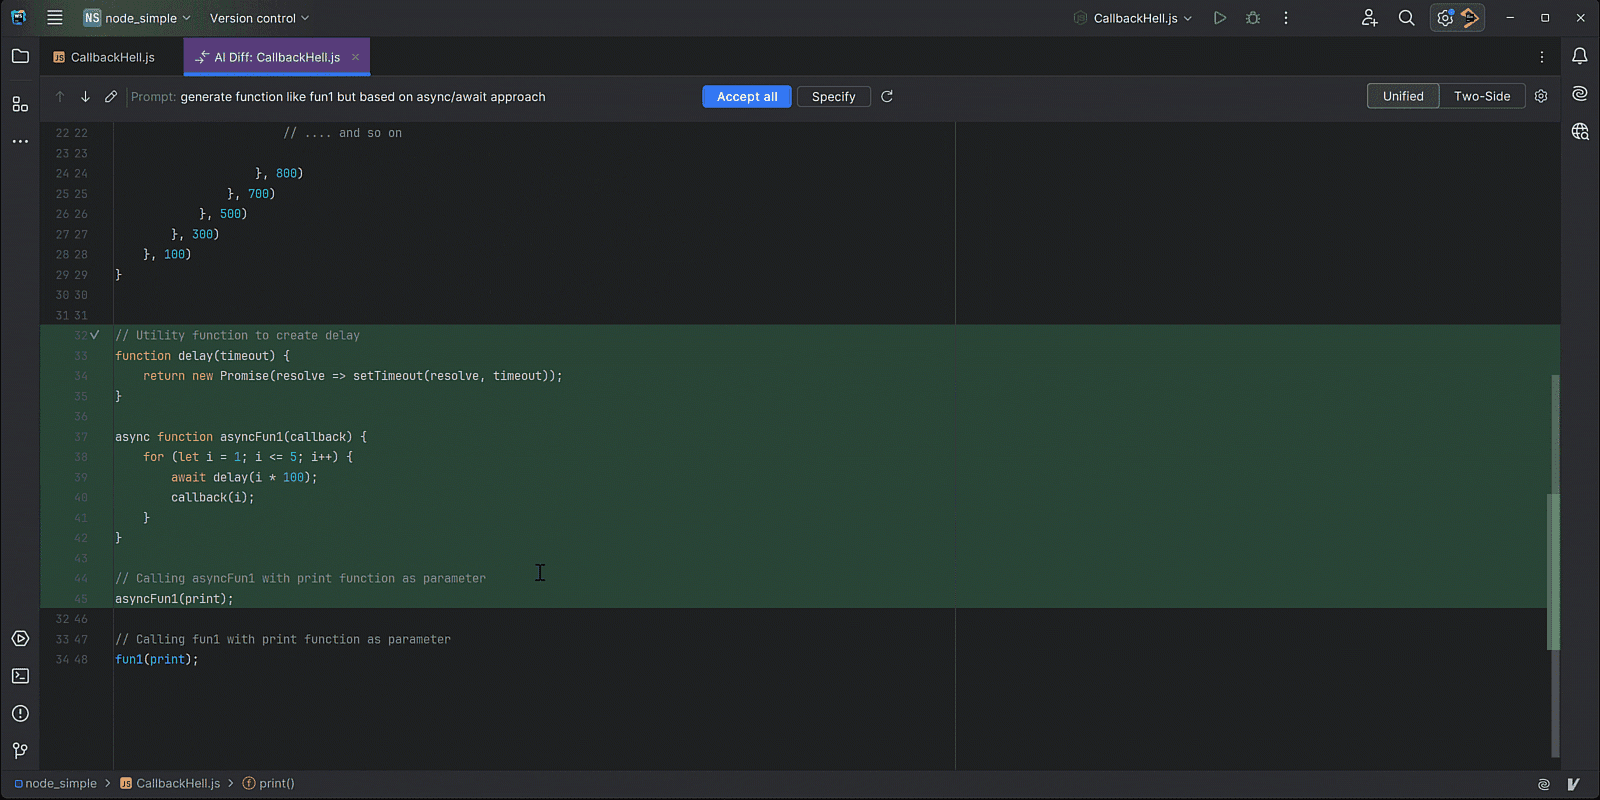Image resolution: width=1600 pixels, height=800 pixels.
Task: Edit the prompt with pencil icon
Action: [111, 97]
